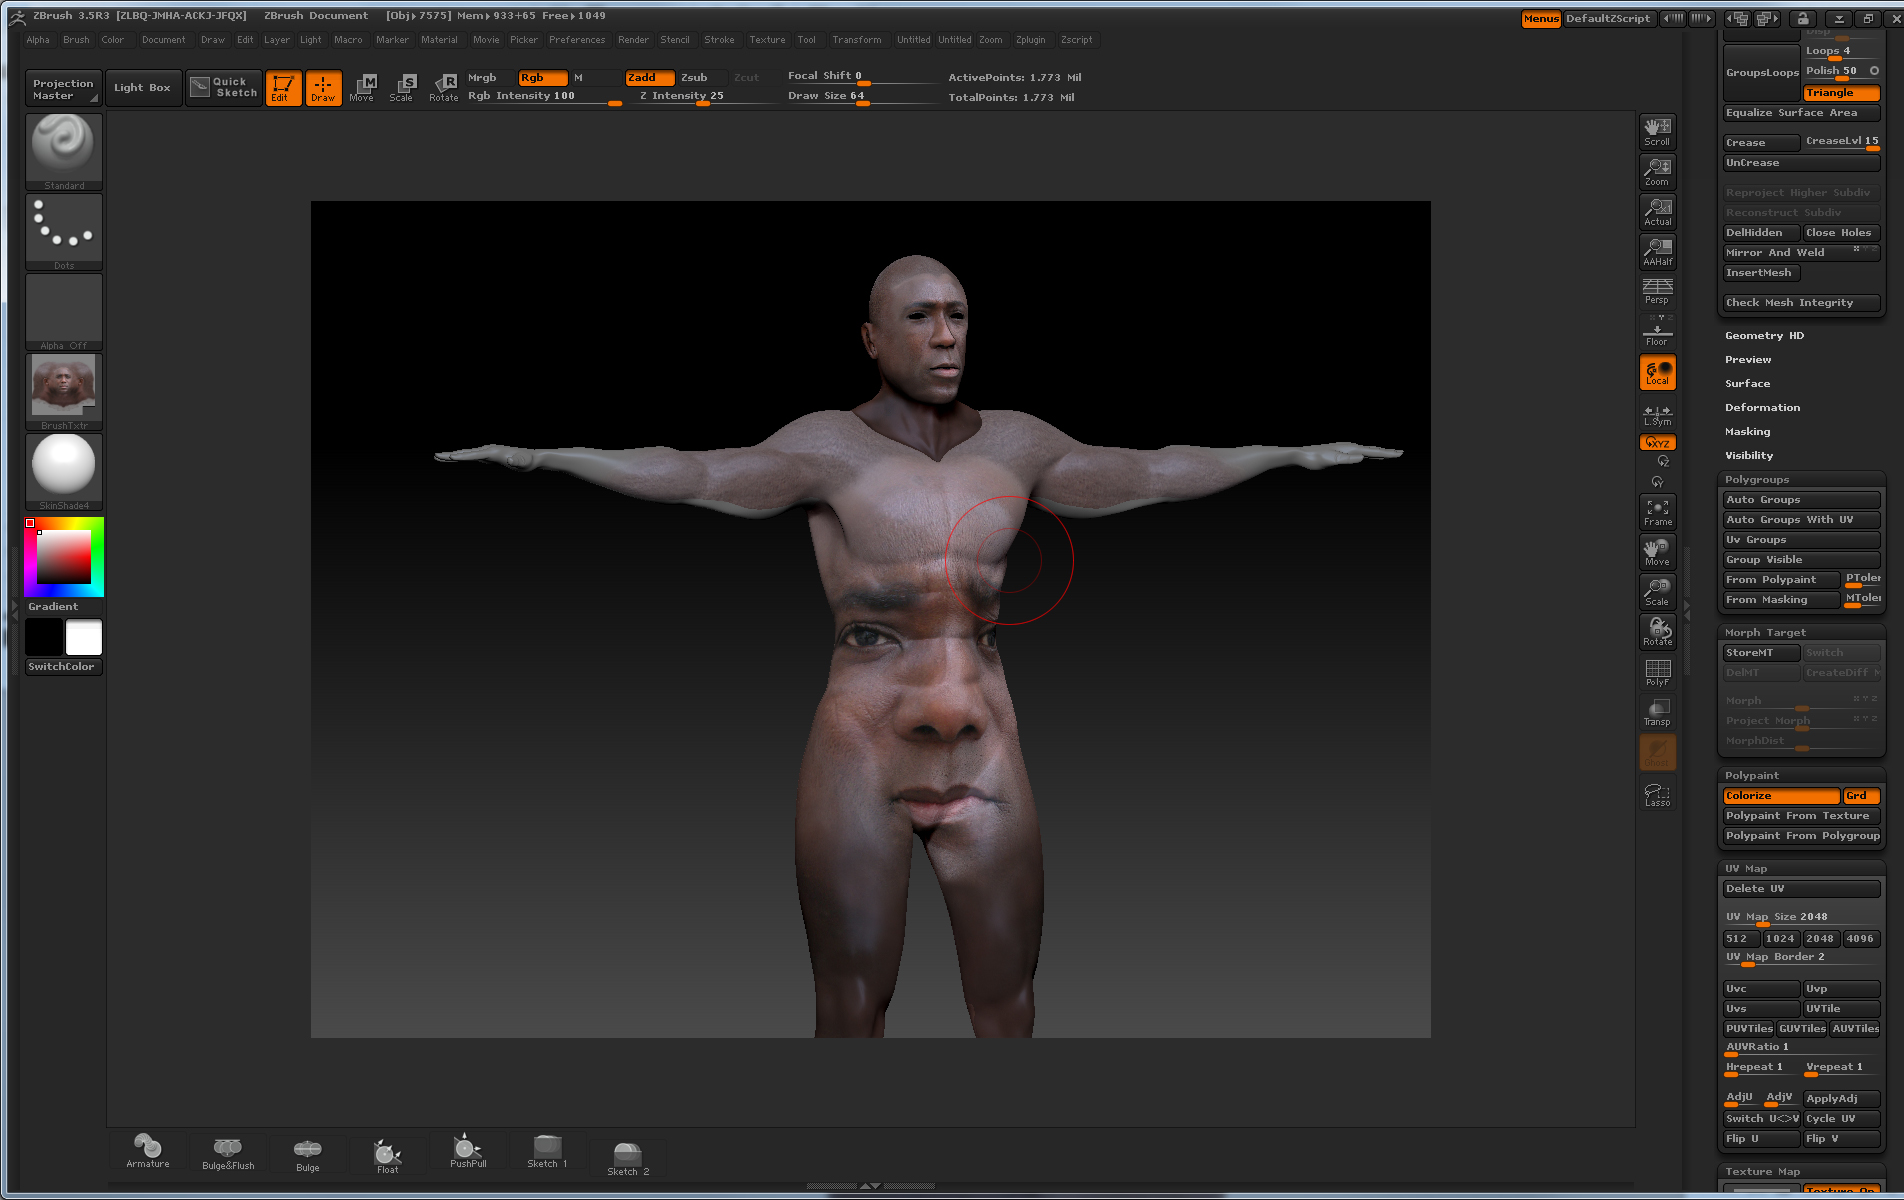Choose the PushPull brush icon
Viewport: 1904px width, 1200px height.
click(467, 1151)
